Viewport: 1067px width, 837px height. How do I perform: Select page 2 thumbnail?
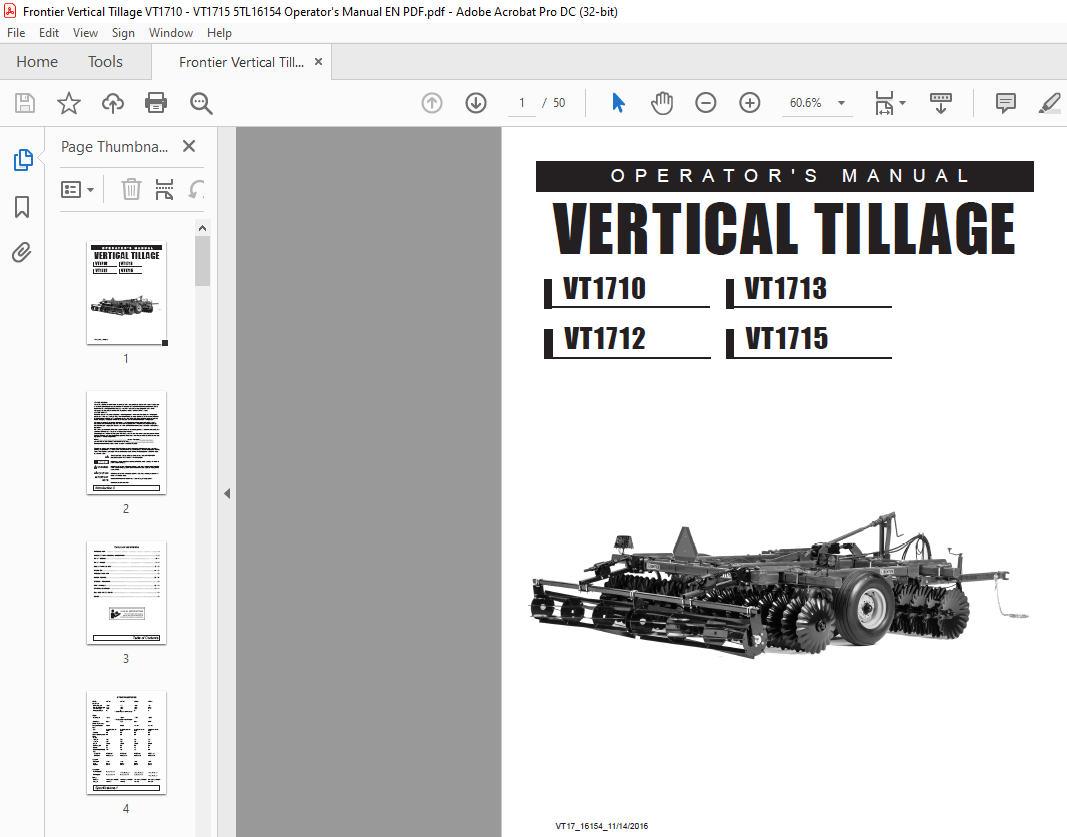[x=127, y=442]
